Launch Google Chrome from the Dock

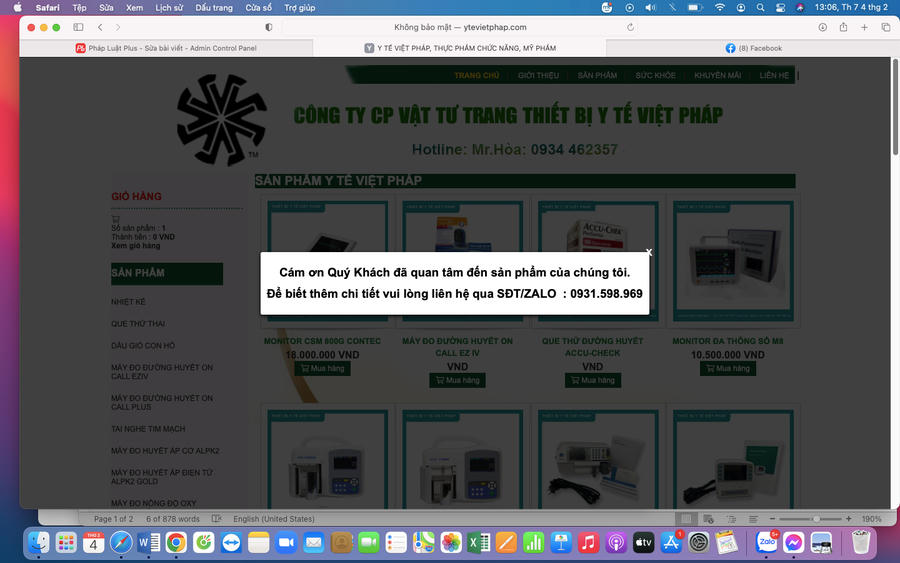[x=176, y=542]
